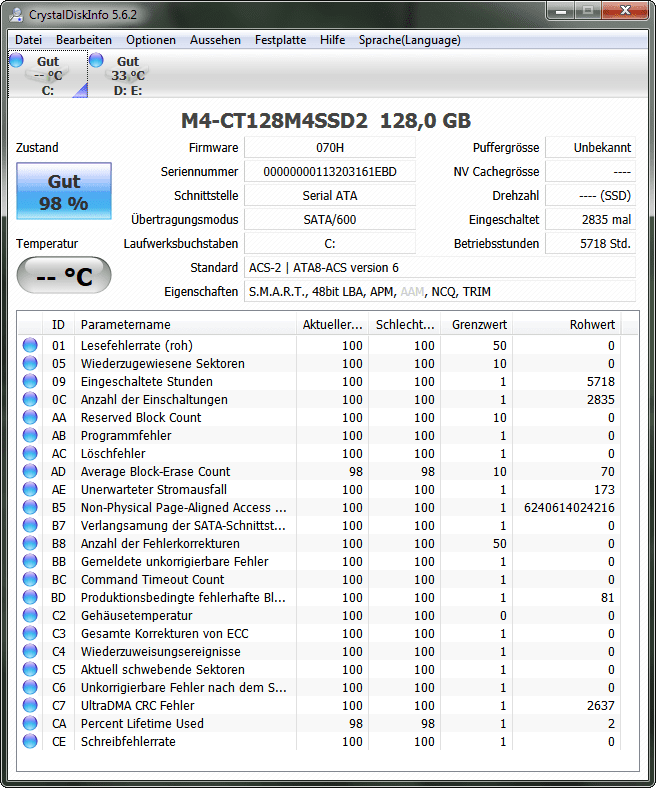Image resolution: width=656 pixels, height=788 pixels.
Task: Select the Schreibfehlerrate parameter name
Action: pos(128,742)
